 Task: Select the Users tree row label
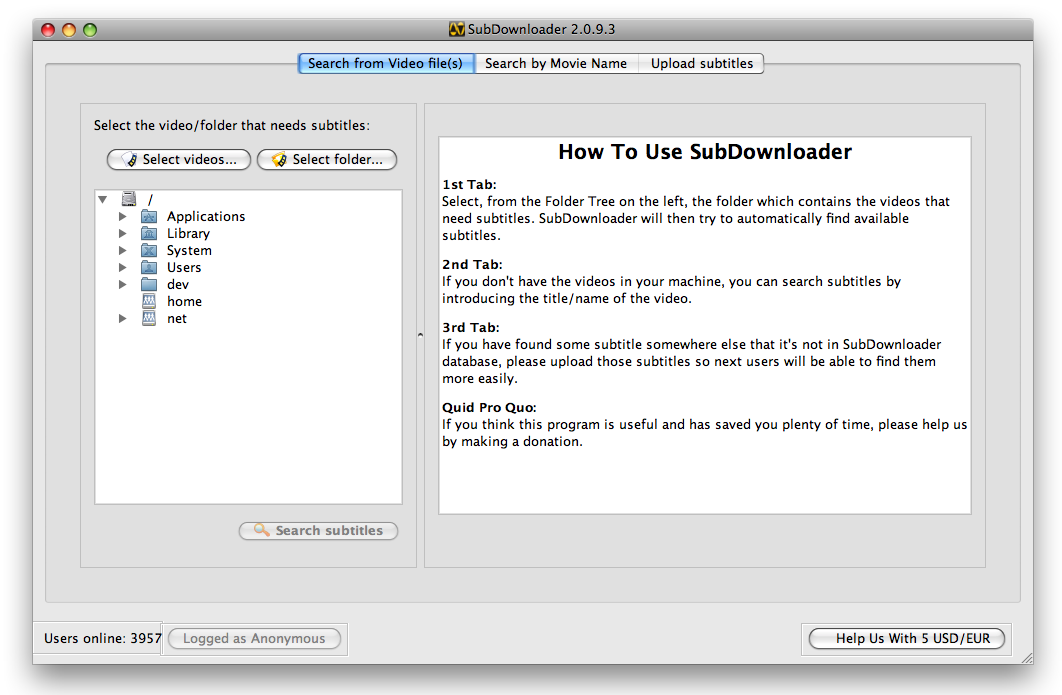[184, 268]
